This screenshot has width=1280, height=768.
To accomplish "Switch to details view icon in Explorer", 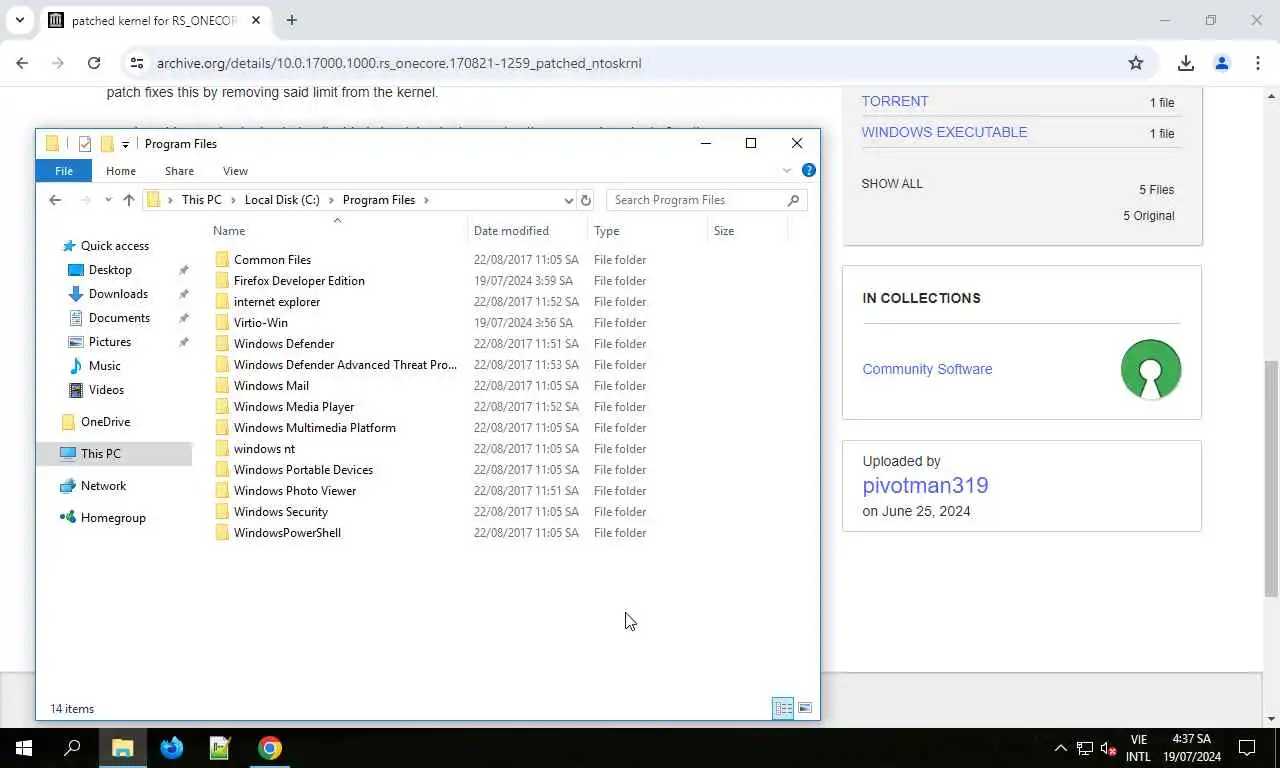I will (x=783, y=708).
